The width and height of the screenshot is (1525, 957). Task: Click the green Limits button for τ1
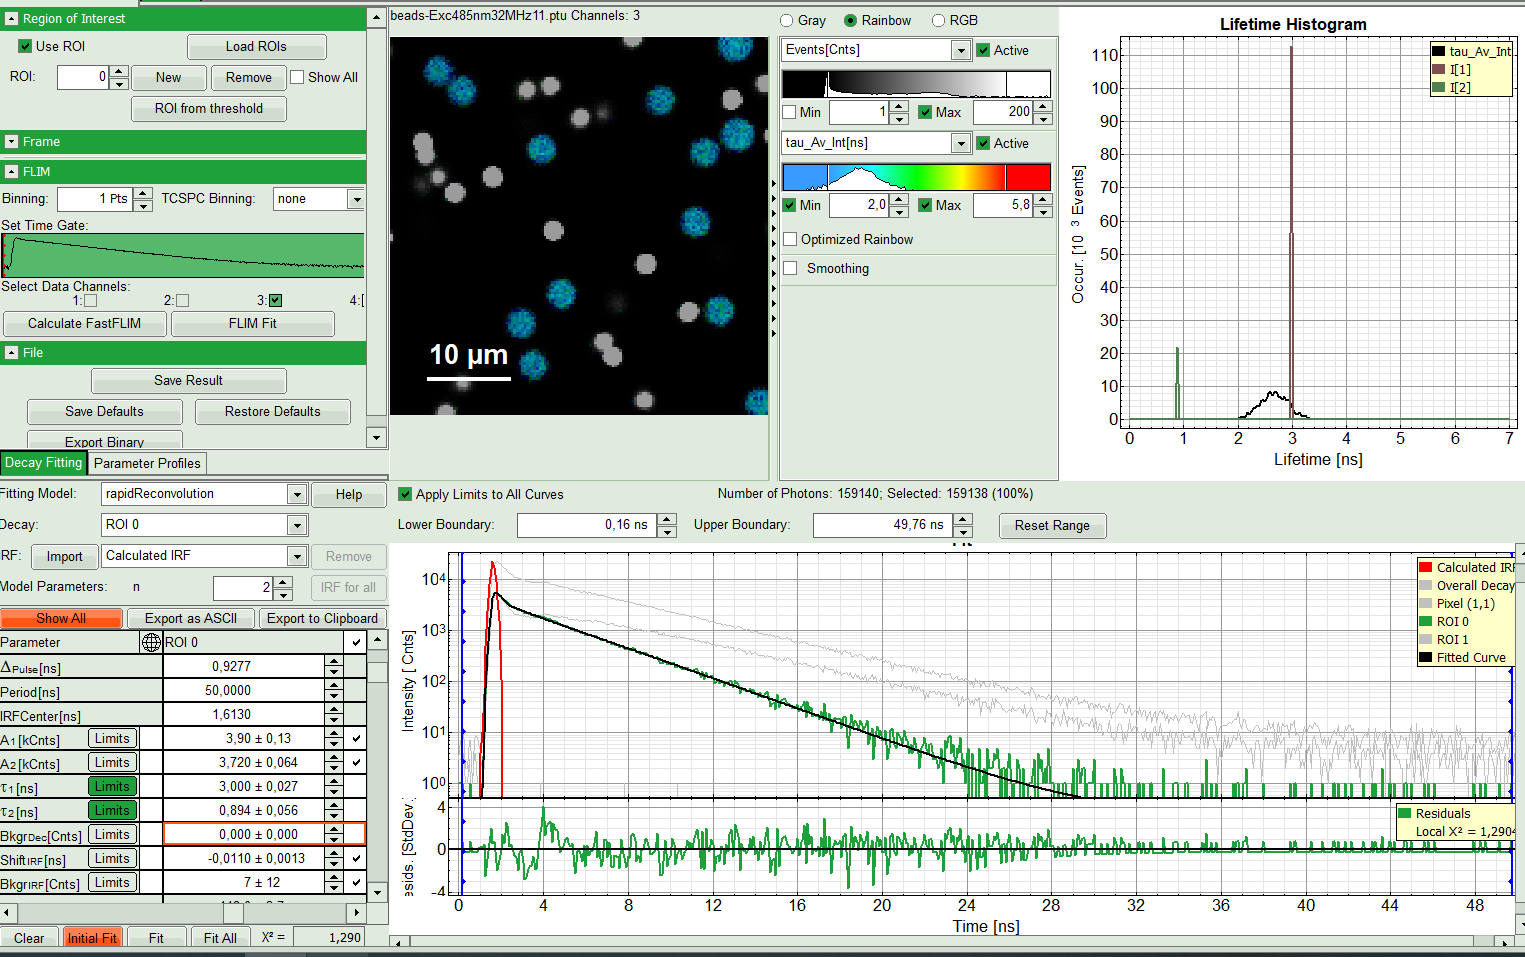112,787
